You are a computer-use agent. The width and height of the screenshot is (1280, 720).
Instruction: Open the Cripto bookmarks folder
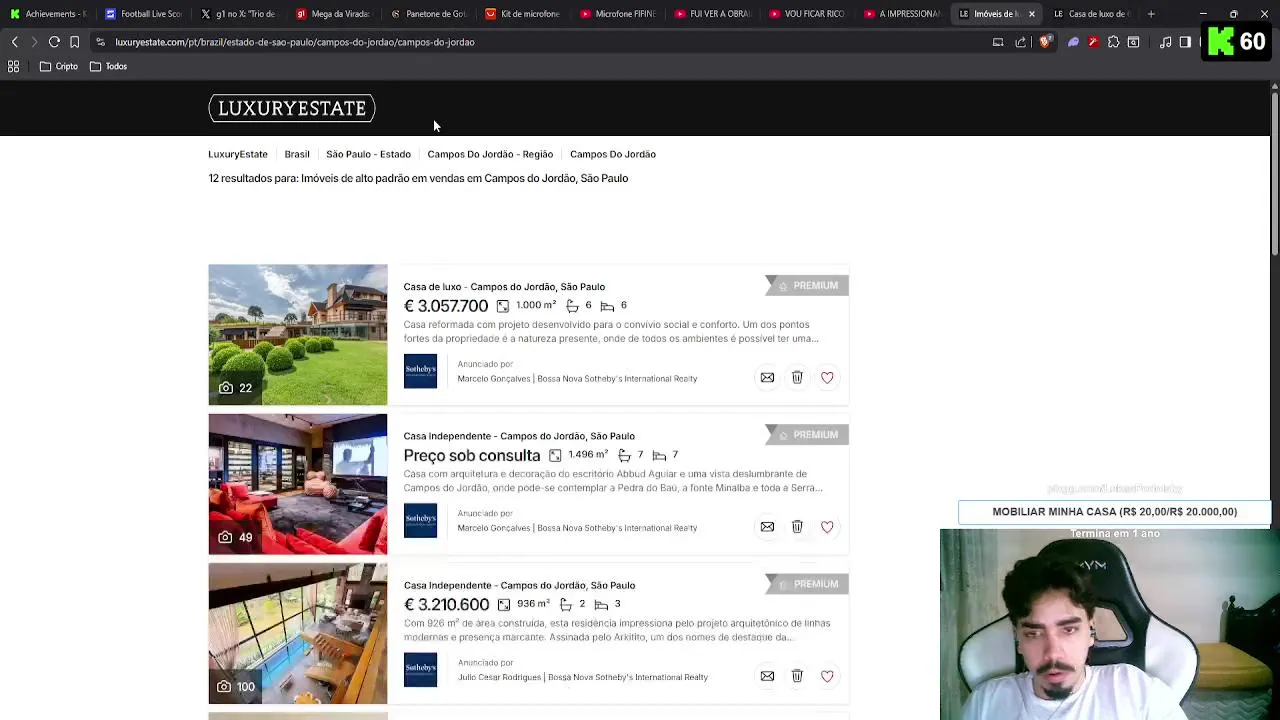[x=58, y=66]
